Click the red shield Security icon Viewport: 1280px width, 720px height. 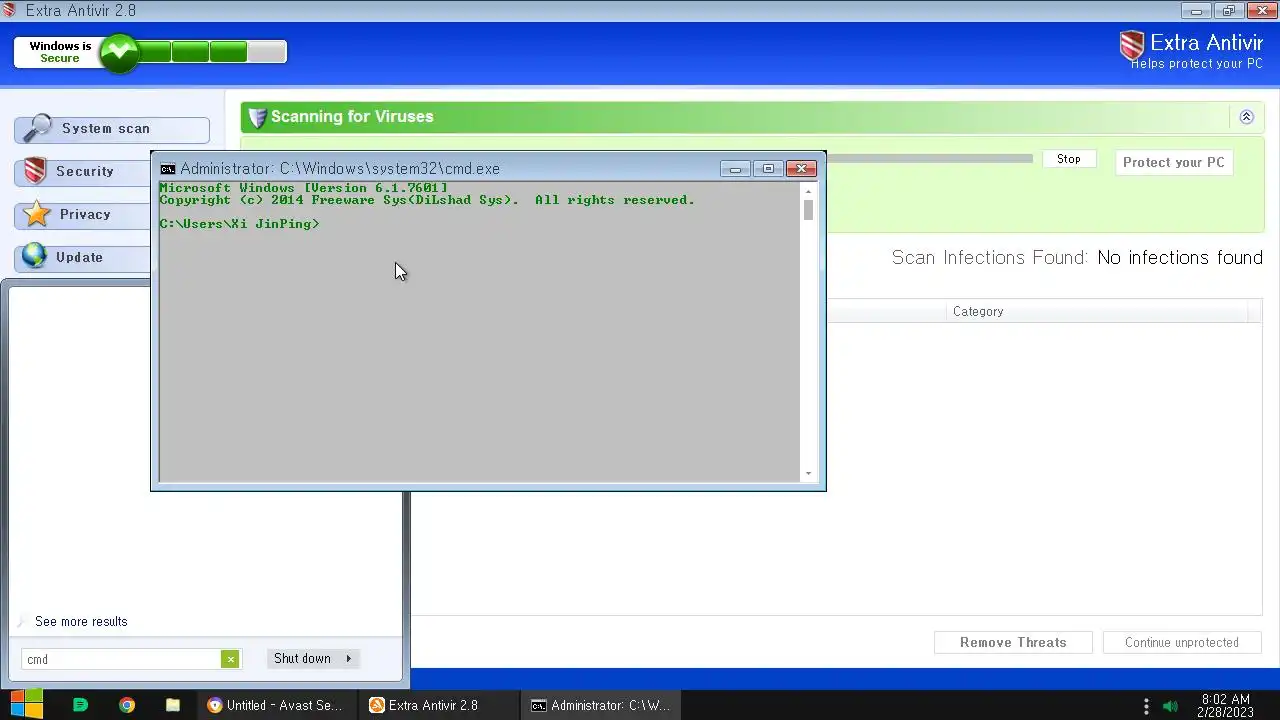point(35,171)
